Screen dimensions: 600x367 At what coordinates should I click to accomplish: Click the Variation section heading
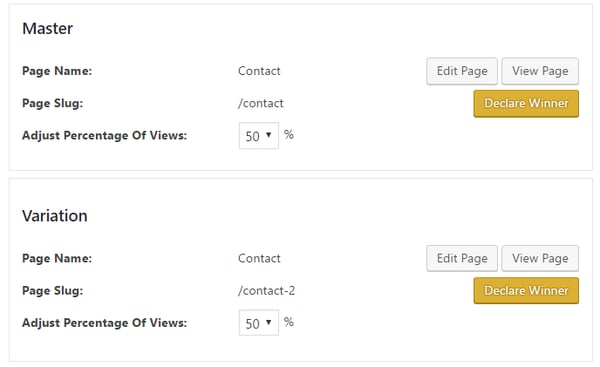click(55, 216)
